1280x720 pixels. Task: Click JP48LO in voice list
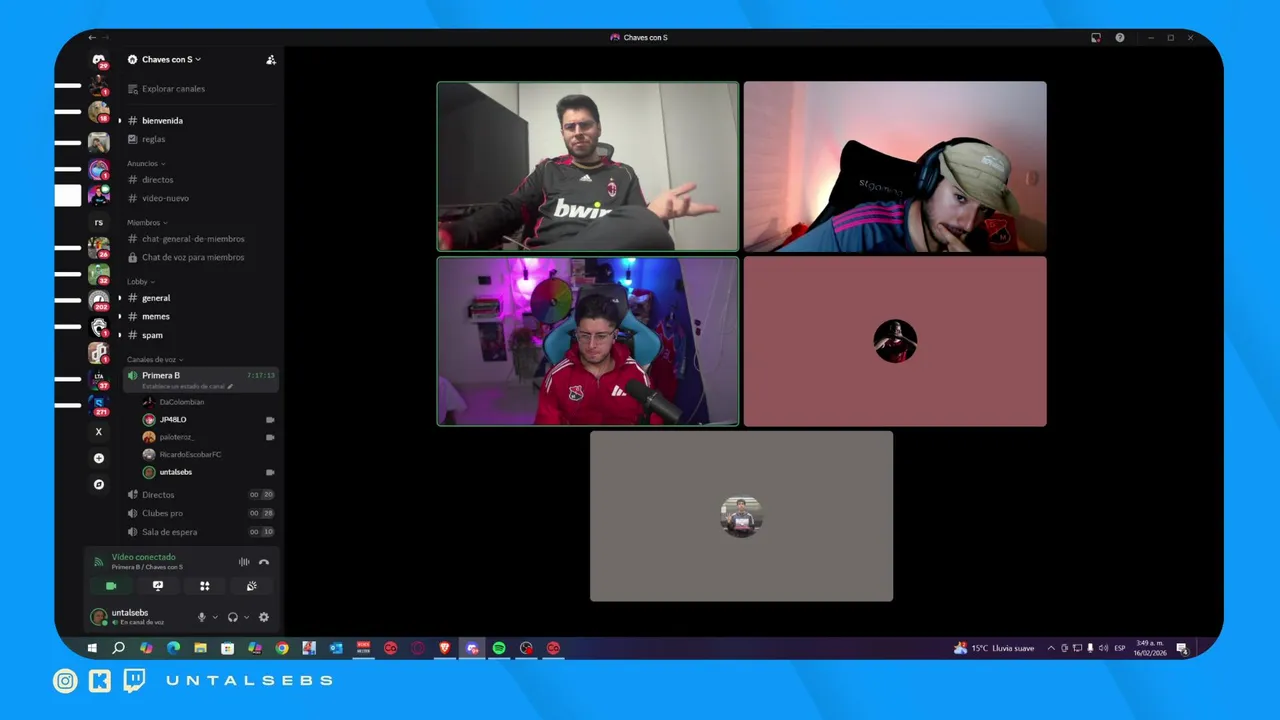[208, 420]
